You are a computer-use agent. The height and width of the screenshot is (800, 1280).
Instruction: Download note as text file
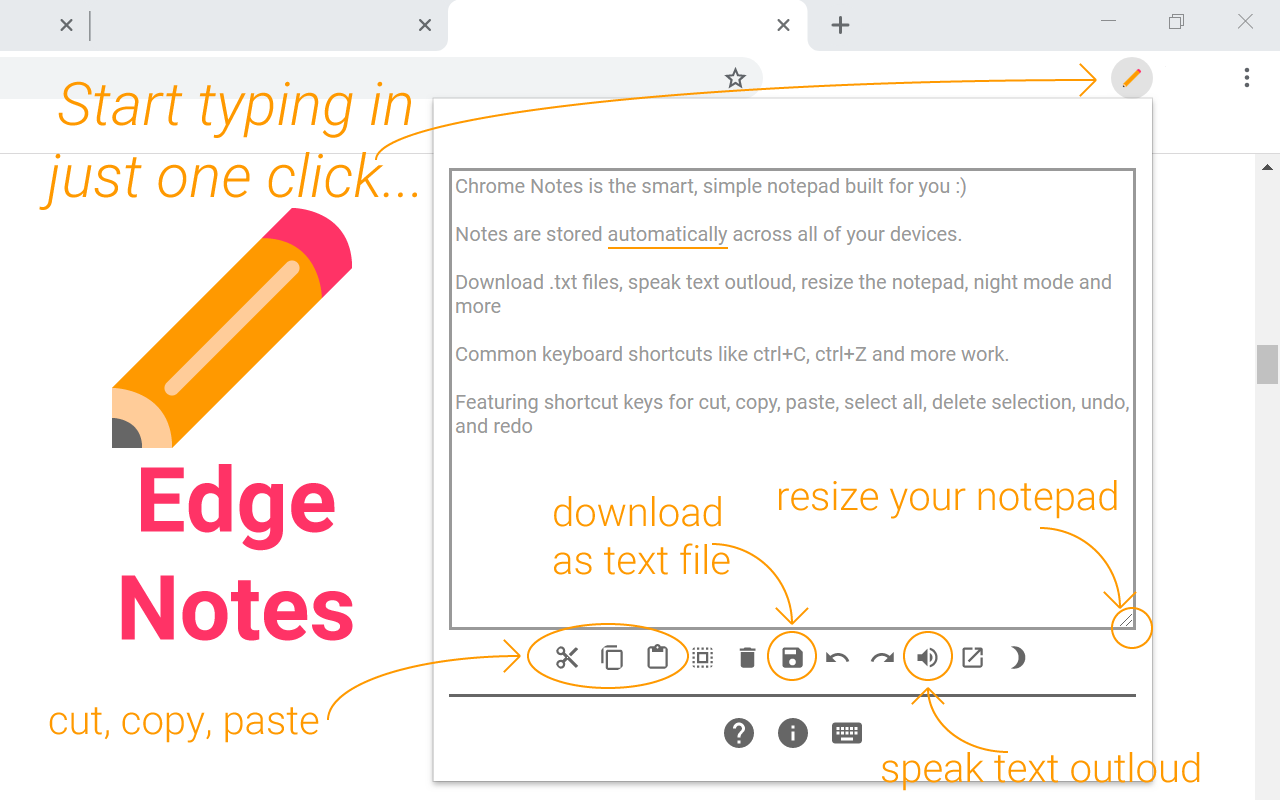pyautogui.click(x=792, y=658)
